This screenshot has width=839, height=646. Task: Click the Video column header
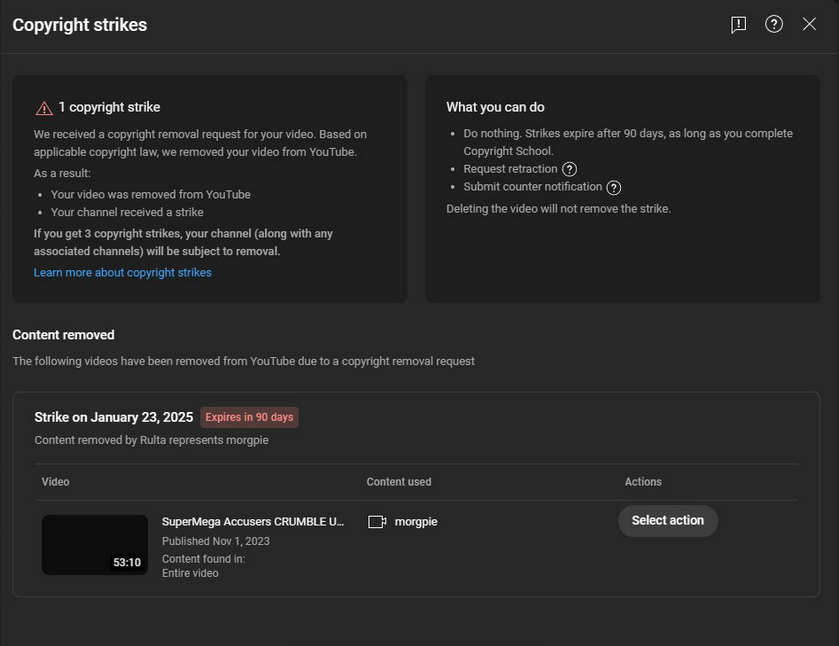coord(56,482)
